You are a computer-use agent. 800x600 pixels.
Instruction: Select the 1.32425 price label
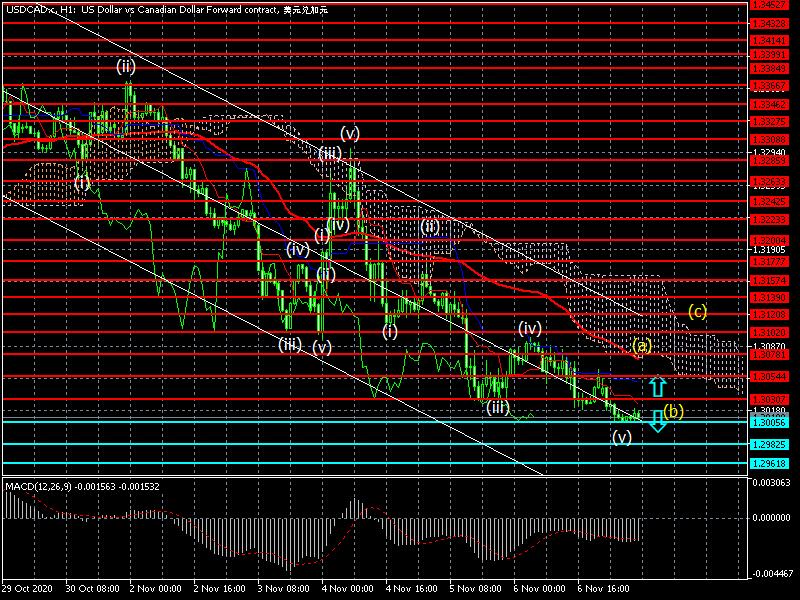769,202
